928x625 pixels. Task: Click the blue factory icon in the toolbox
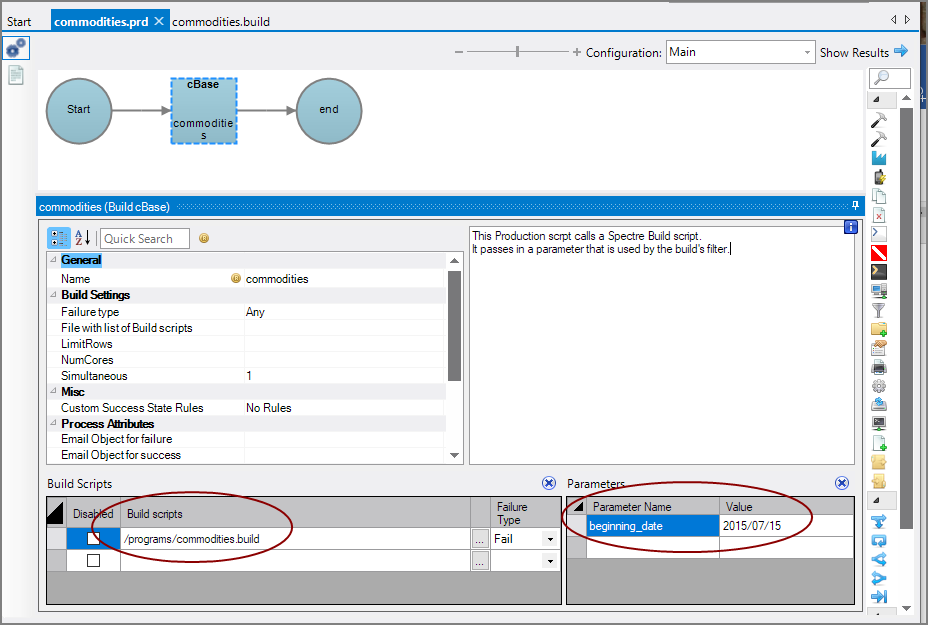pos(879,158)
